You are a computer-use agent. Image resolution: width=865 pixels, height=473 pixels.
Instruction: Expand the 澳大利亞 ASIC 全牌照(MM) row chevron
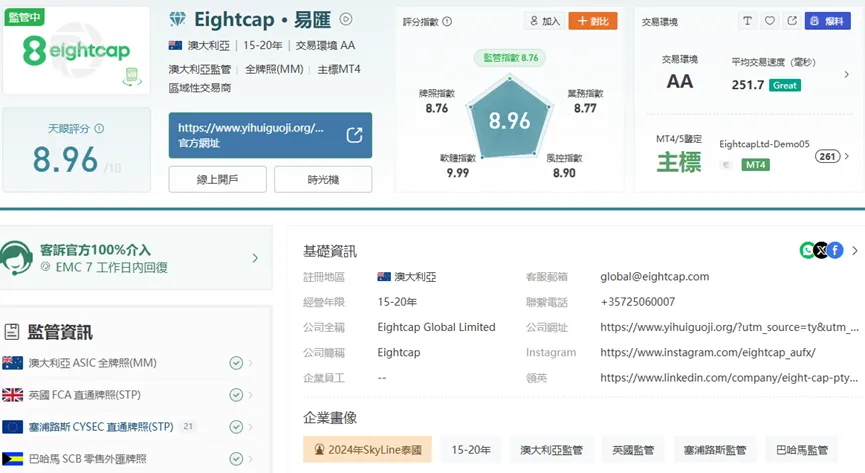pos(251,363)
